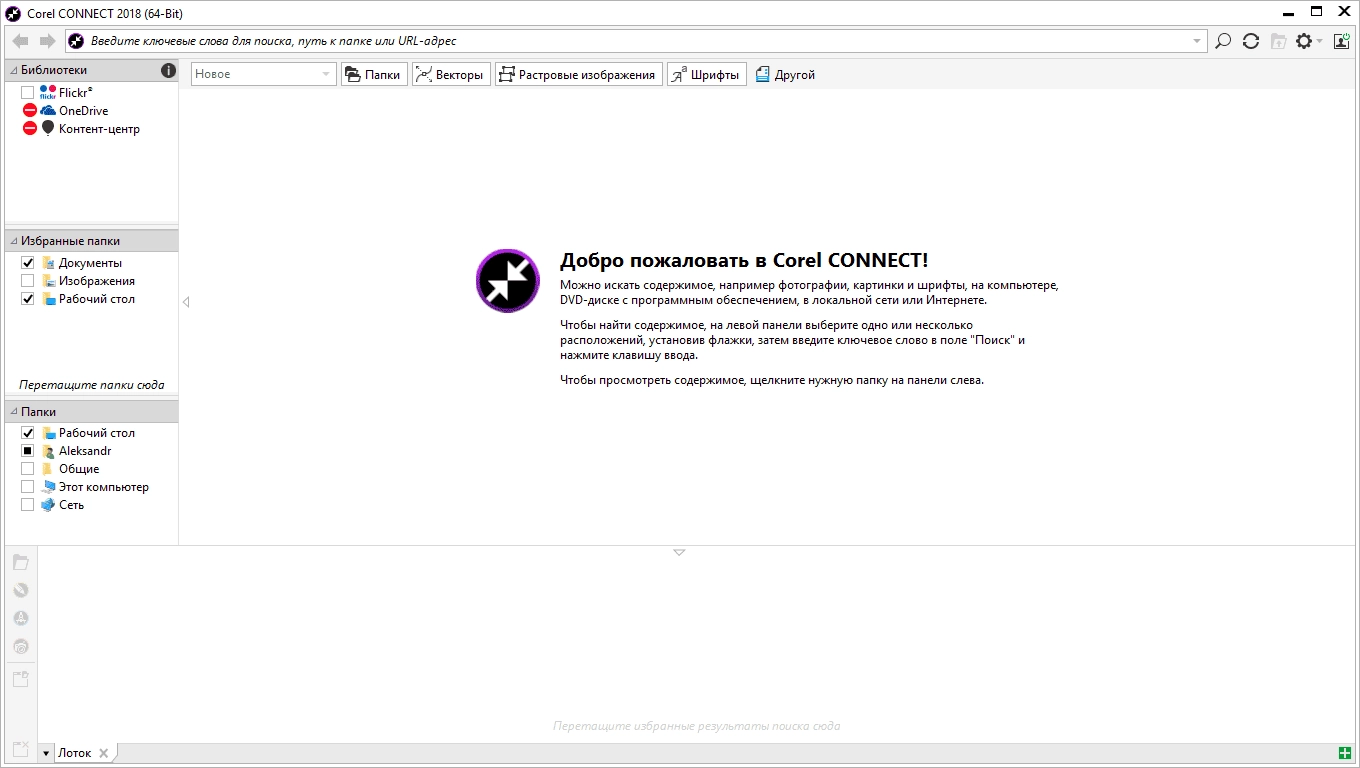Click the Flickr library icon
1360x768 pixels.
pos(48,92)
